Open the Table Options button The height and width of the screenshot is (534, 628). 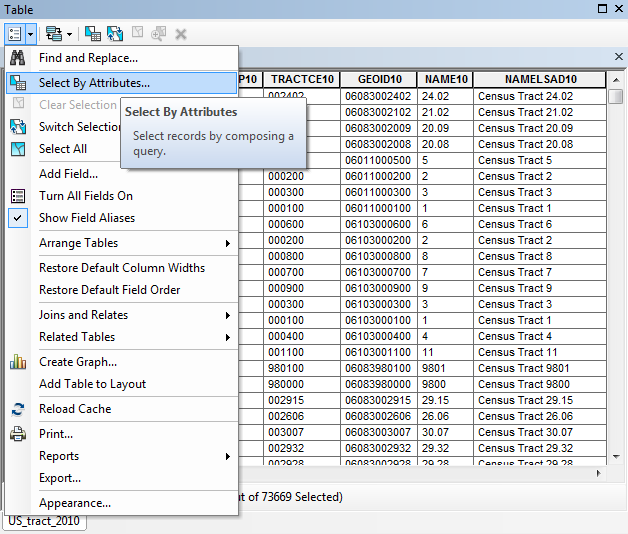[15, 34]
